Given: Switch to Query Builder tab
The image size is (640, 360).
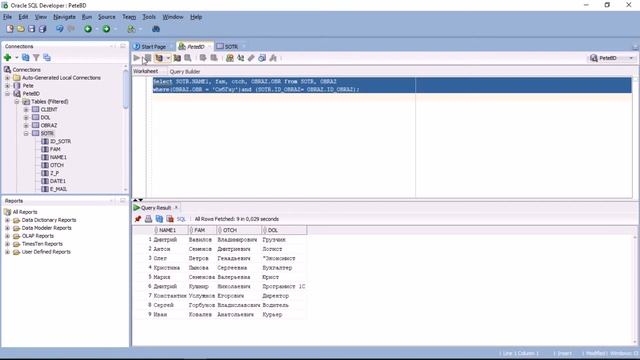Looking at the screenshot, I should point(184,71).
